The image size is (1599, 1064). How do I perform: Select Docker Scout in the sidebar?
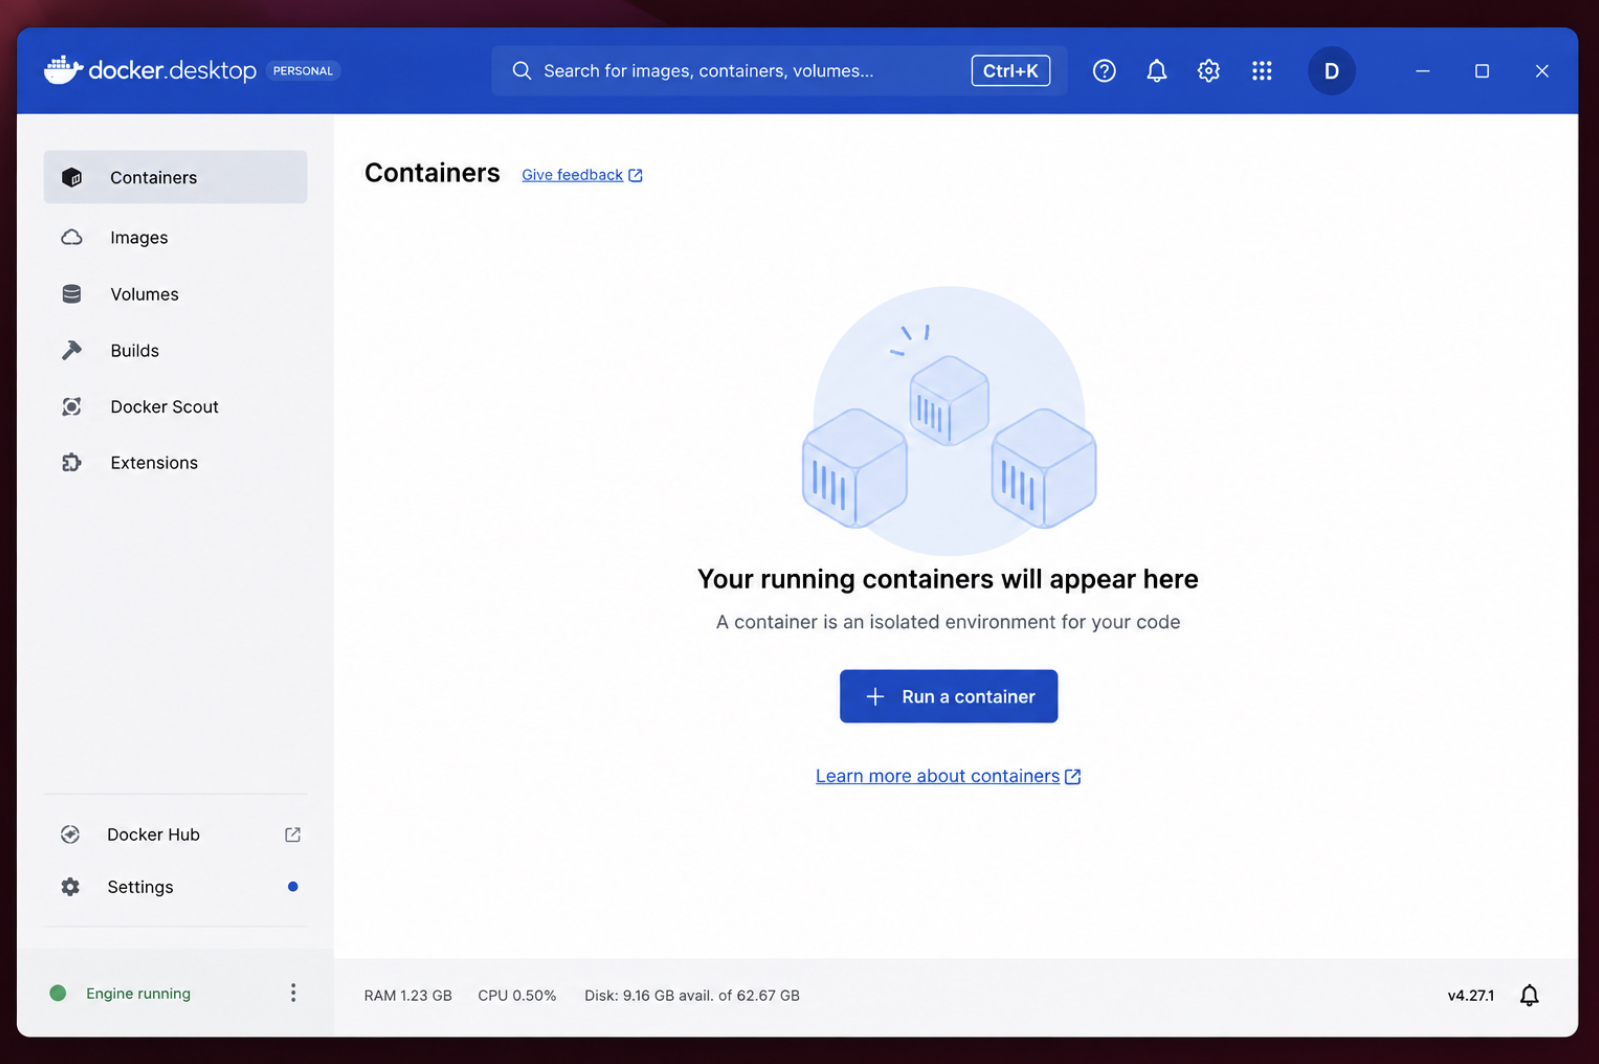point(175,407)
